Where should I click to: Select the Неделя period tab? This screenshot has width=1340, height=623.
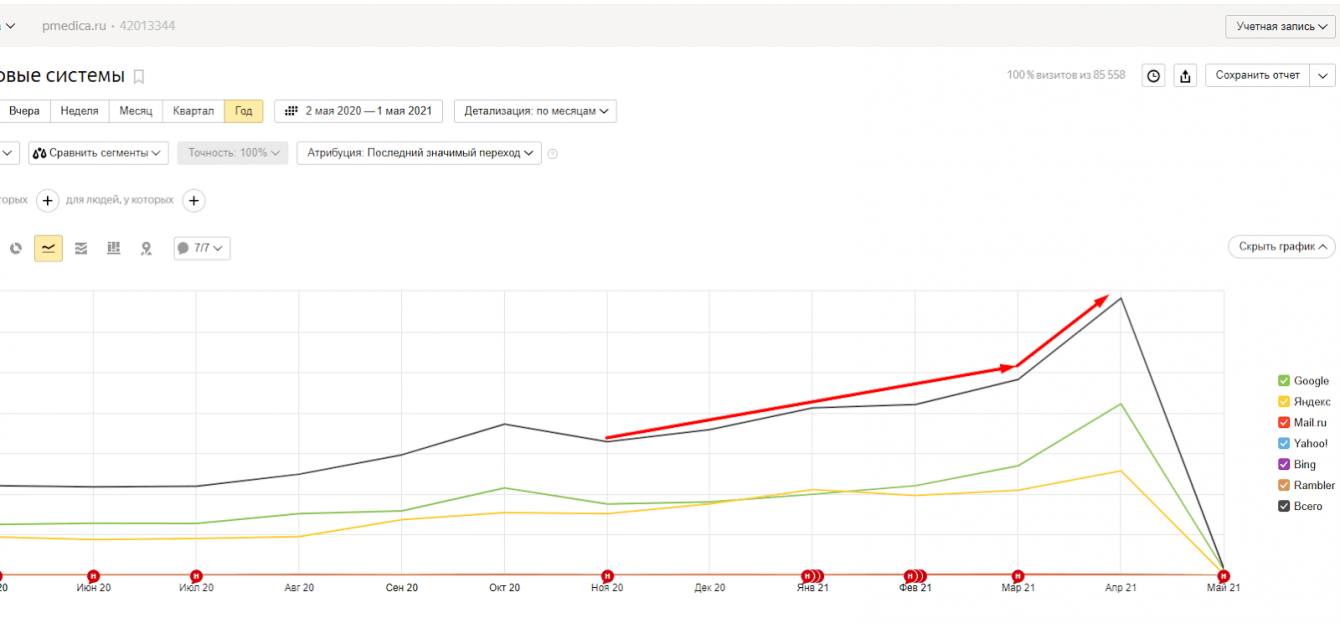coord(80,111)
